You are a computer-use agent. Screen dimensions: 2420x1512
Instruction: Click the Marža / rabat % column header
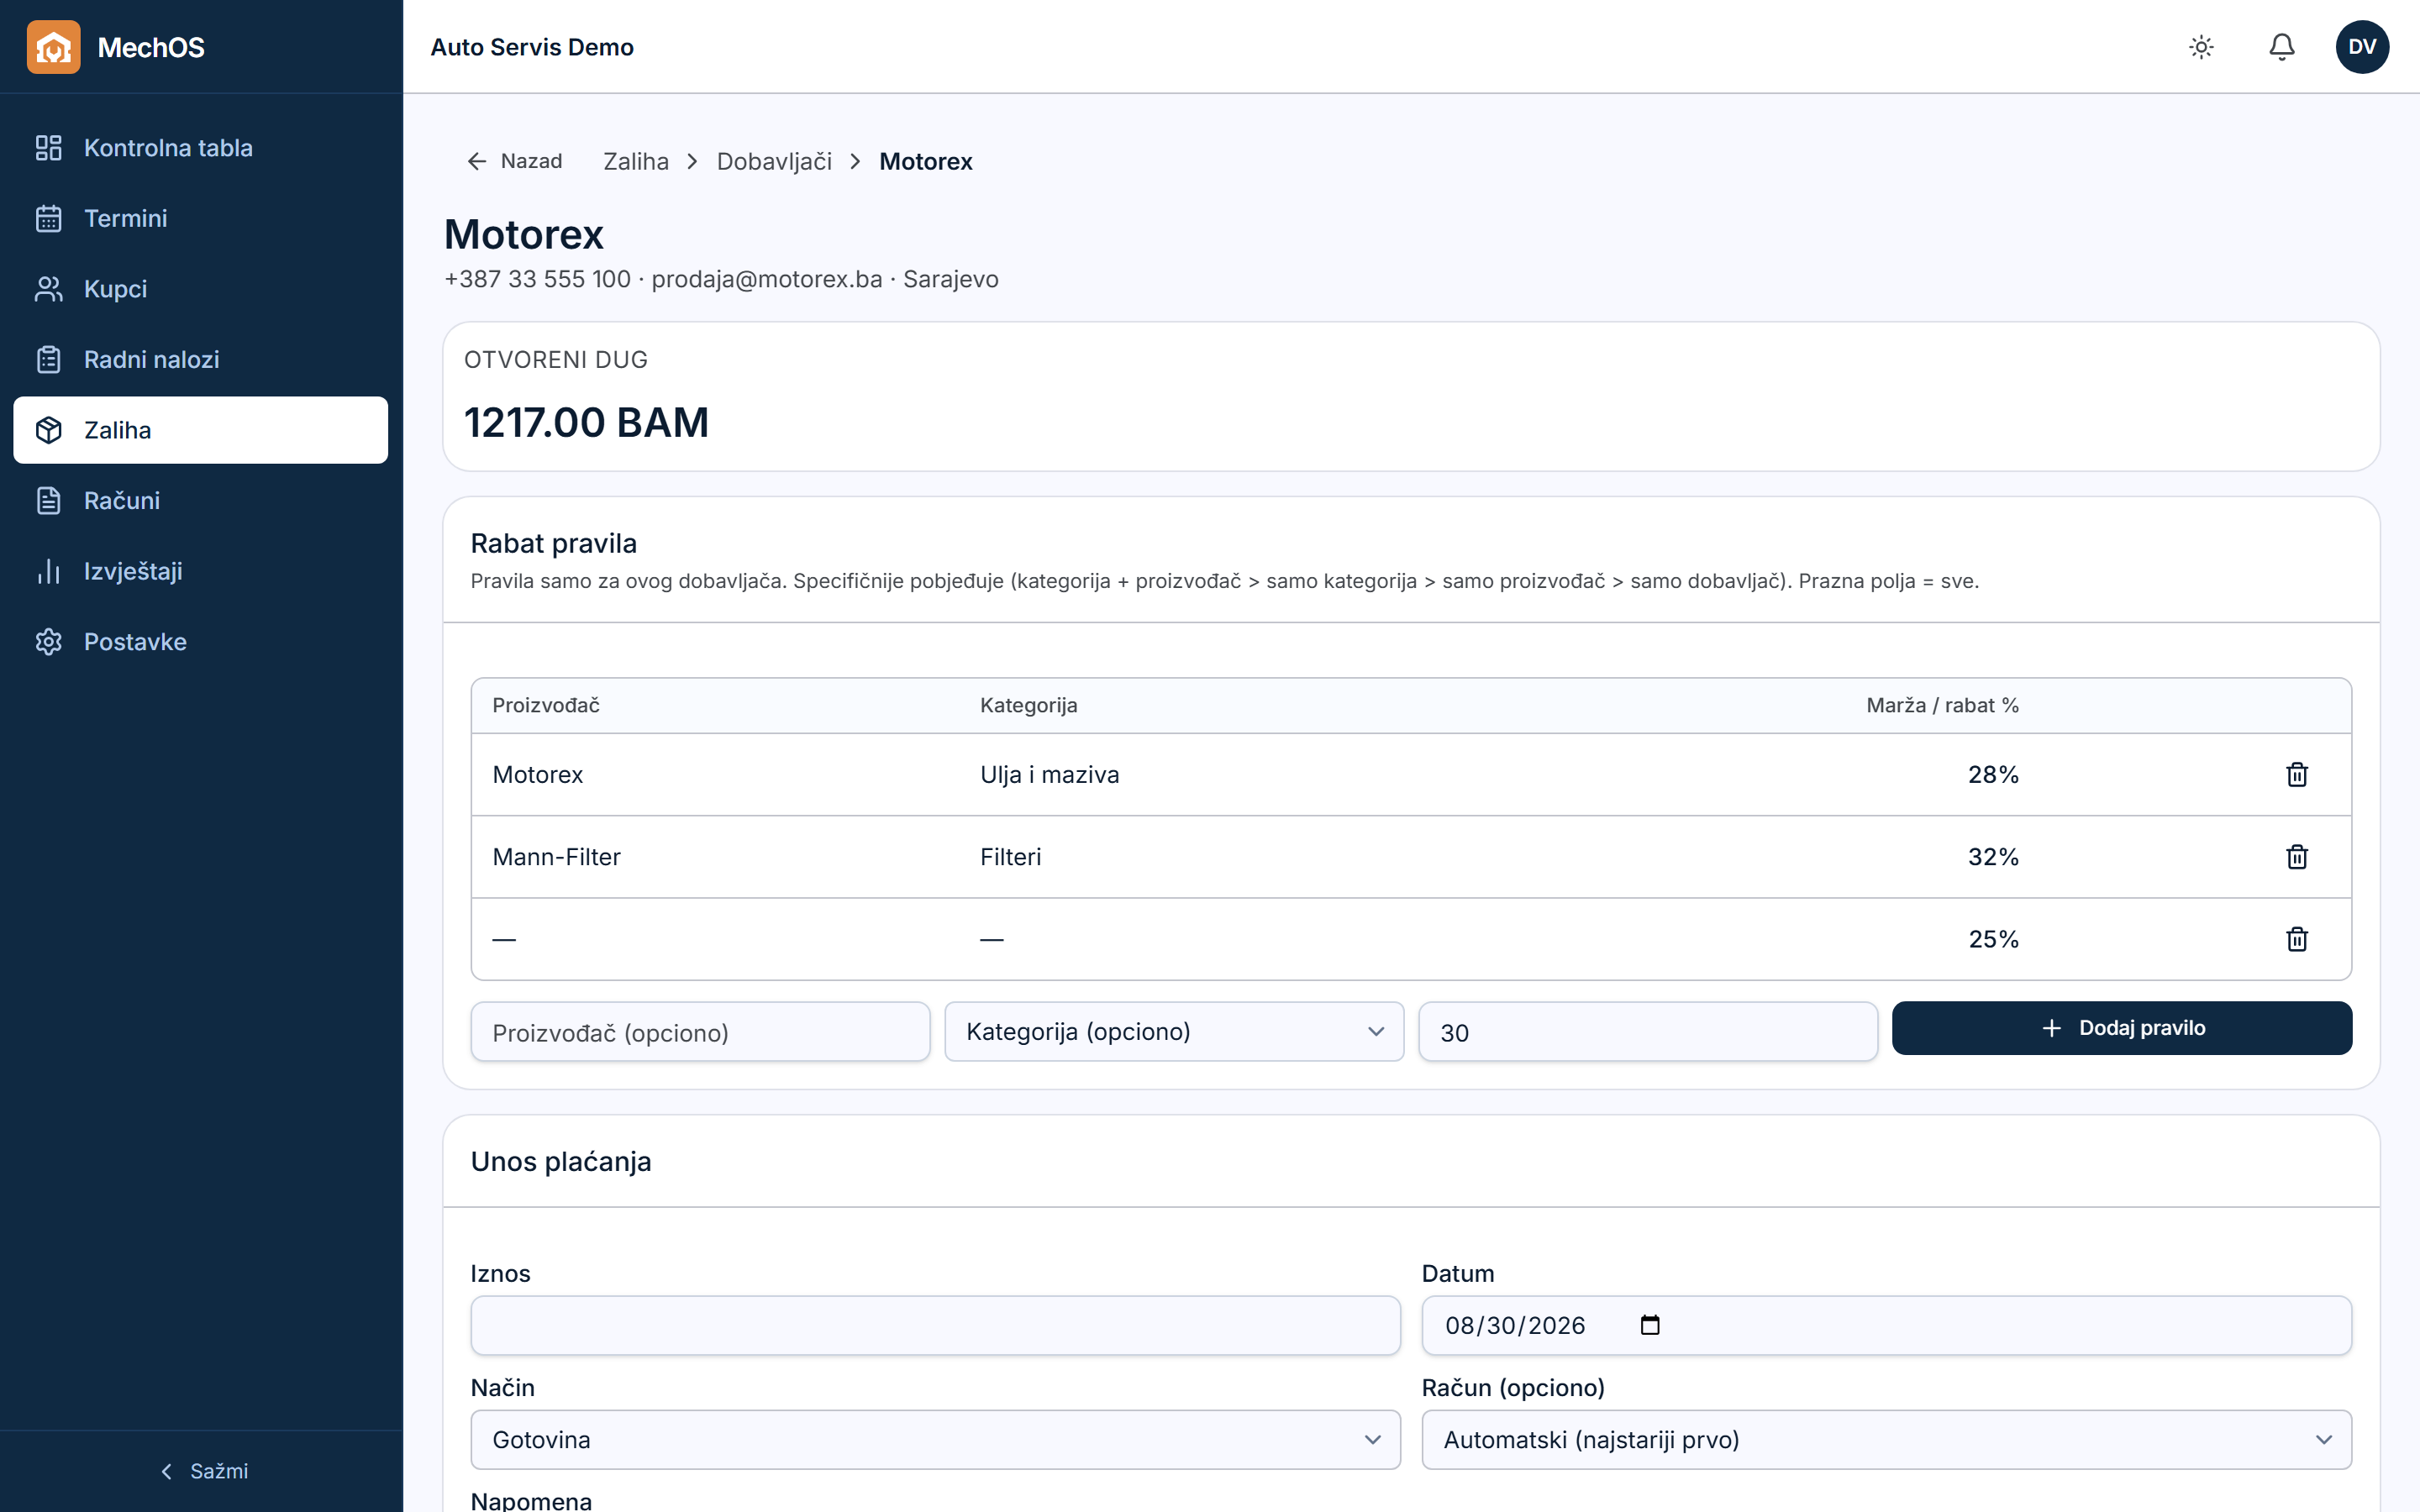(1942, 705)
